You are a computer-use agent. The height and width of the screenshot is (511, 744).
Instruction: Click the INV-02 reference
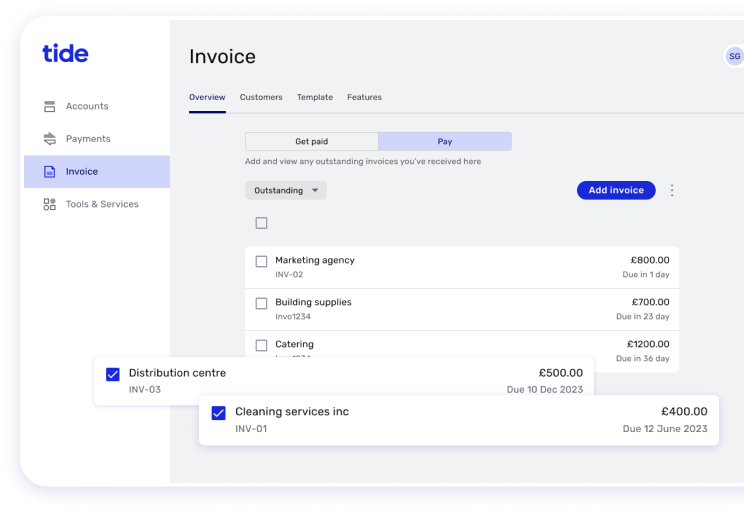289,275
